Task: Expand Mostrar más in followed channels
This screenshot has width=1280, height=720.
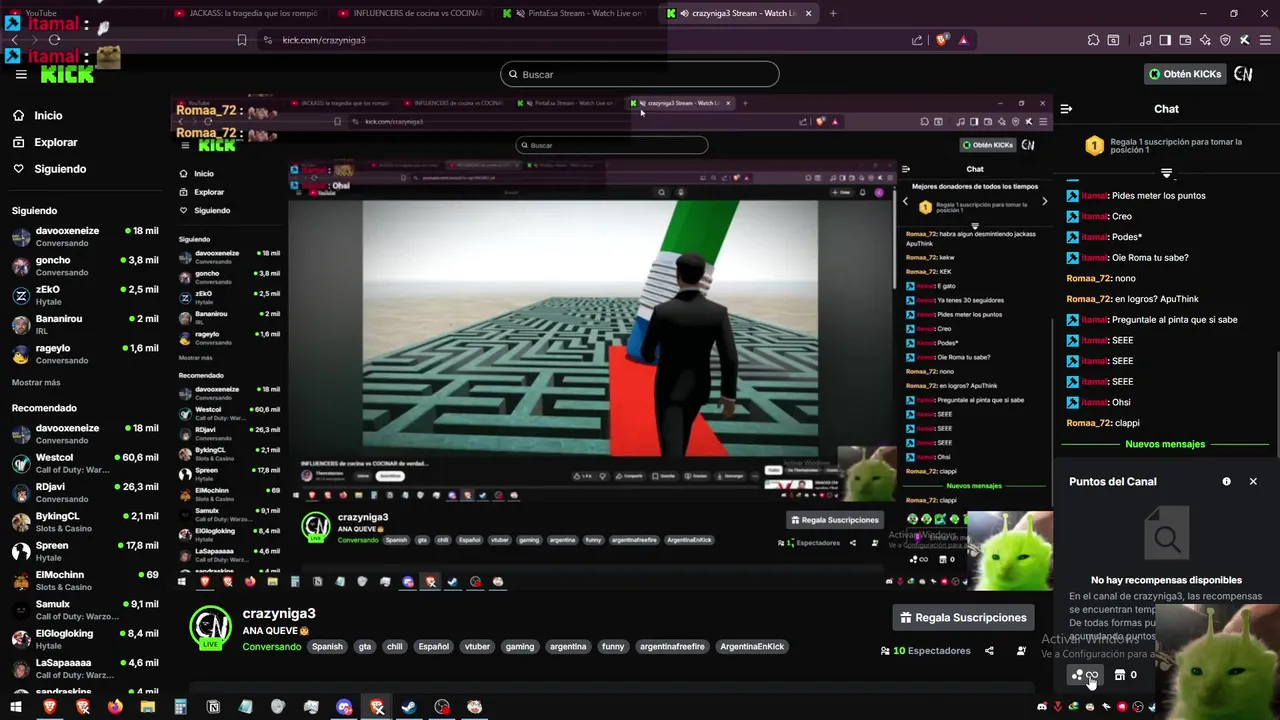Action: point(36,383)
